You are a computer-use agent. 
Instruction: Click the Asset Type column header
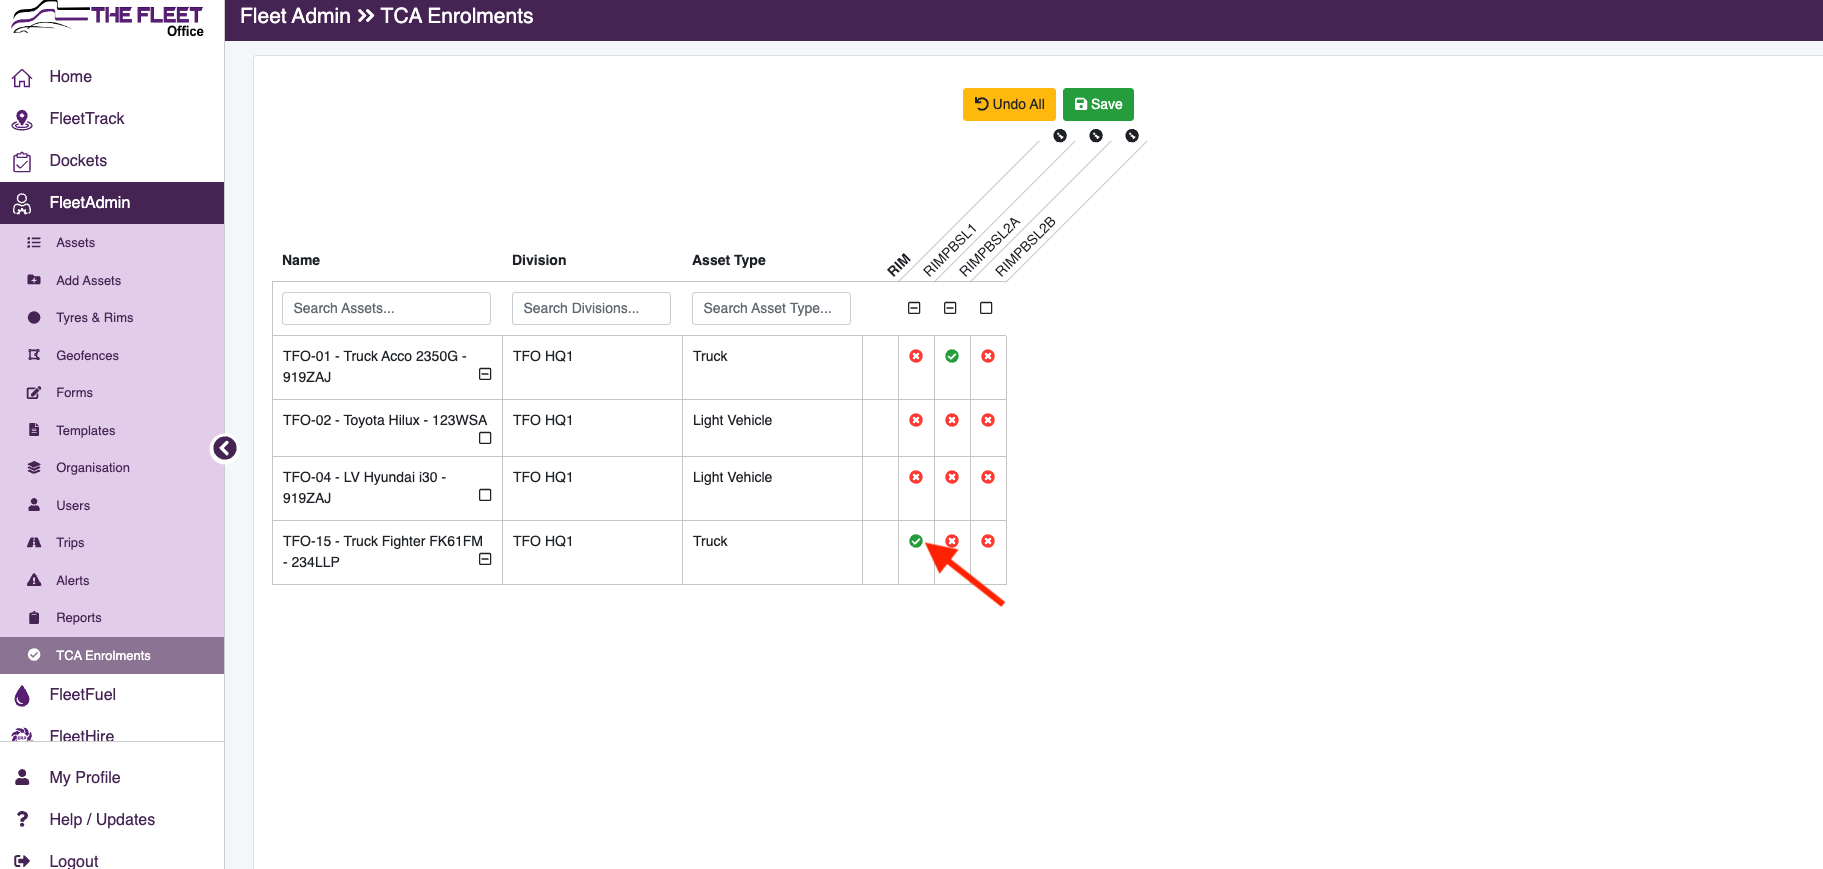[x=729, y=260]
